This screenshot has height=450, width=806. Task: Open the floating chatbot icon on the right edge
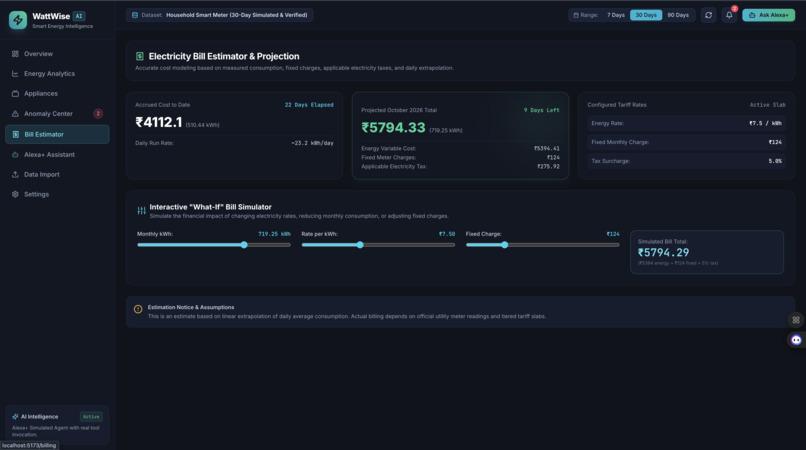click(796, 340)
